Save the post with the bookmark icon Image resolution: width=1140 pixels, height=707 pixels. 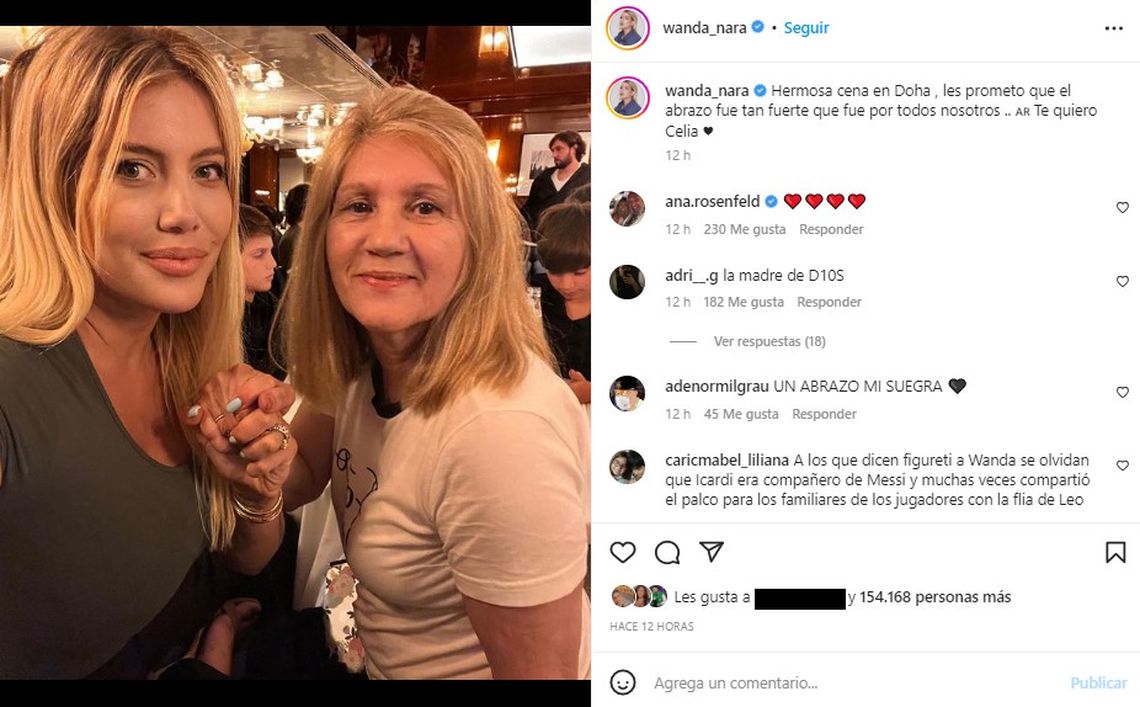[x=1115, y=552]
